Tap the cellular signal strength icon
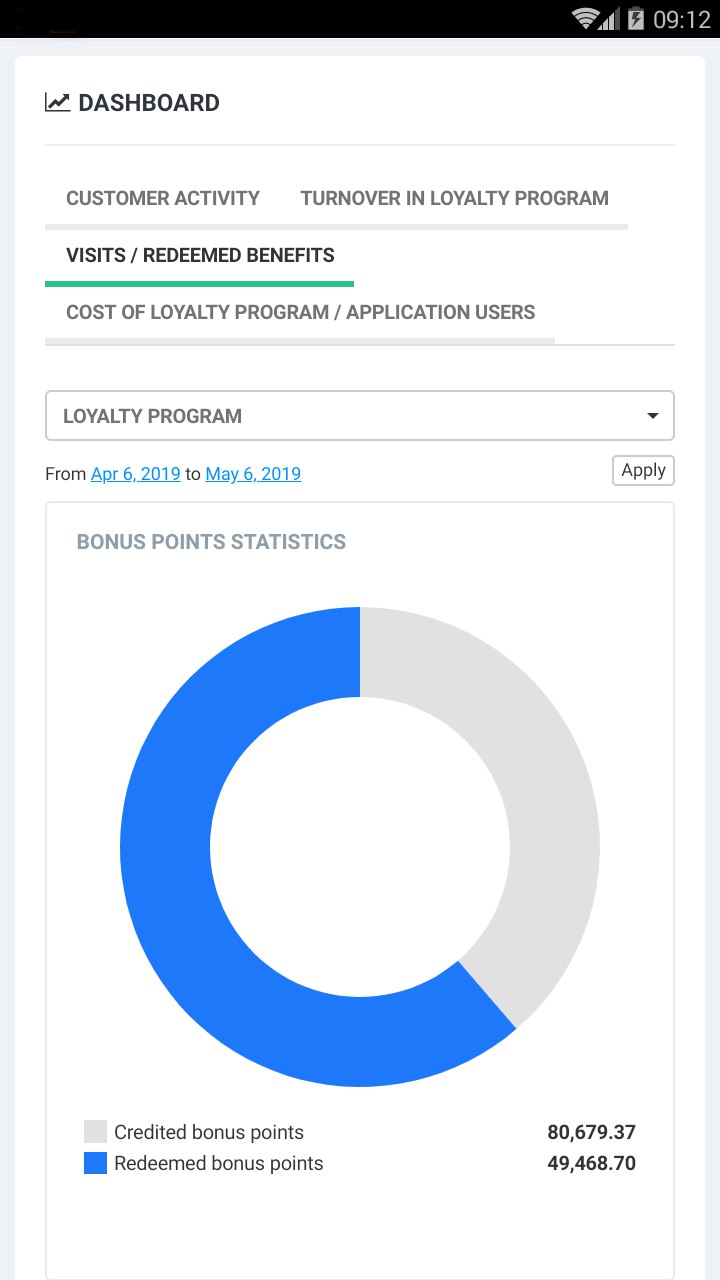The image size is (720, 1280). click(609, 19)
